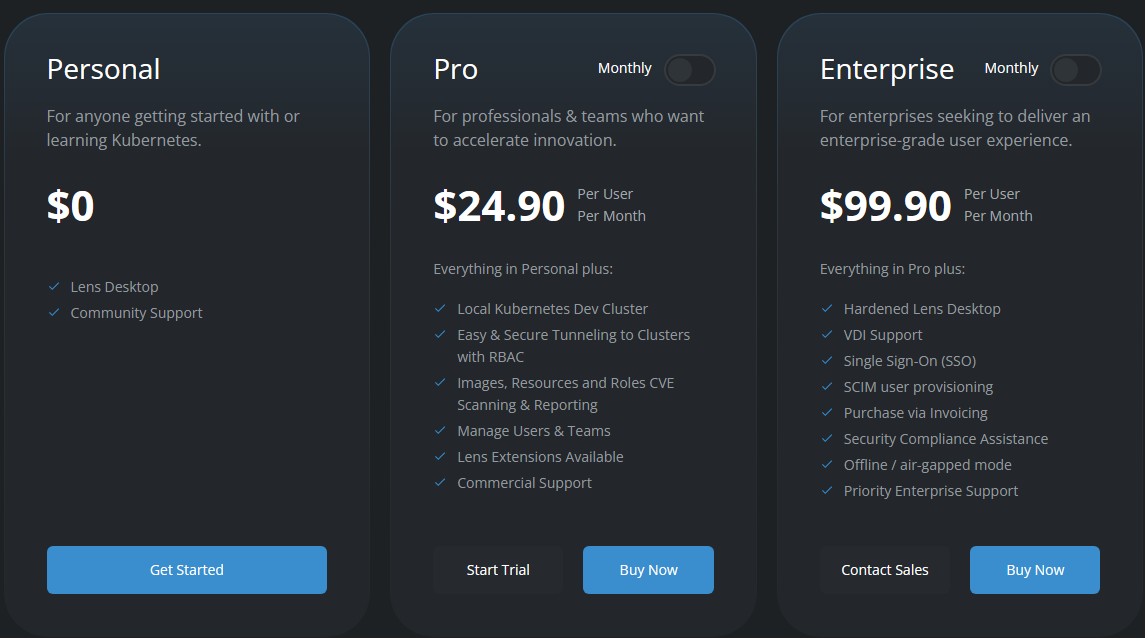Click the checkmark beside Lens Desktop
The width and height of the screenshot is (1145, 638).
(x=54, y=287)
